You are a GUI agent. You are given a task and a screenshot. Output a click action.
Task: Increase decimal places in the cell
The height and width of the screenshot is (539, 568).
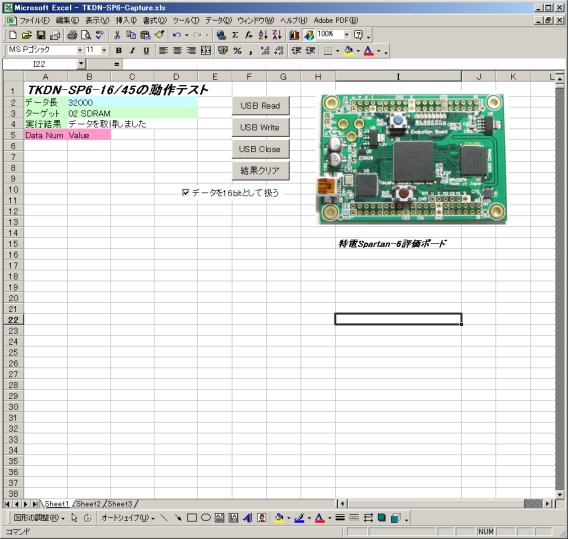(265, 51)
